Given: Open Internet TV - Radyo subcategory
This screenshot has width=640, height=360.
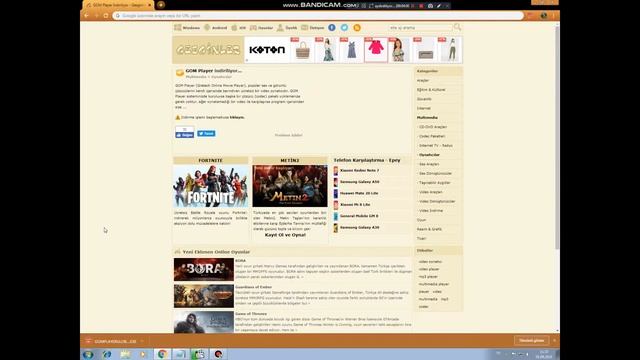Looking at the screenshot, I should click(x=436, y=145).
